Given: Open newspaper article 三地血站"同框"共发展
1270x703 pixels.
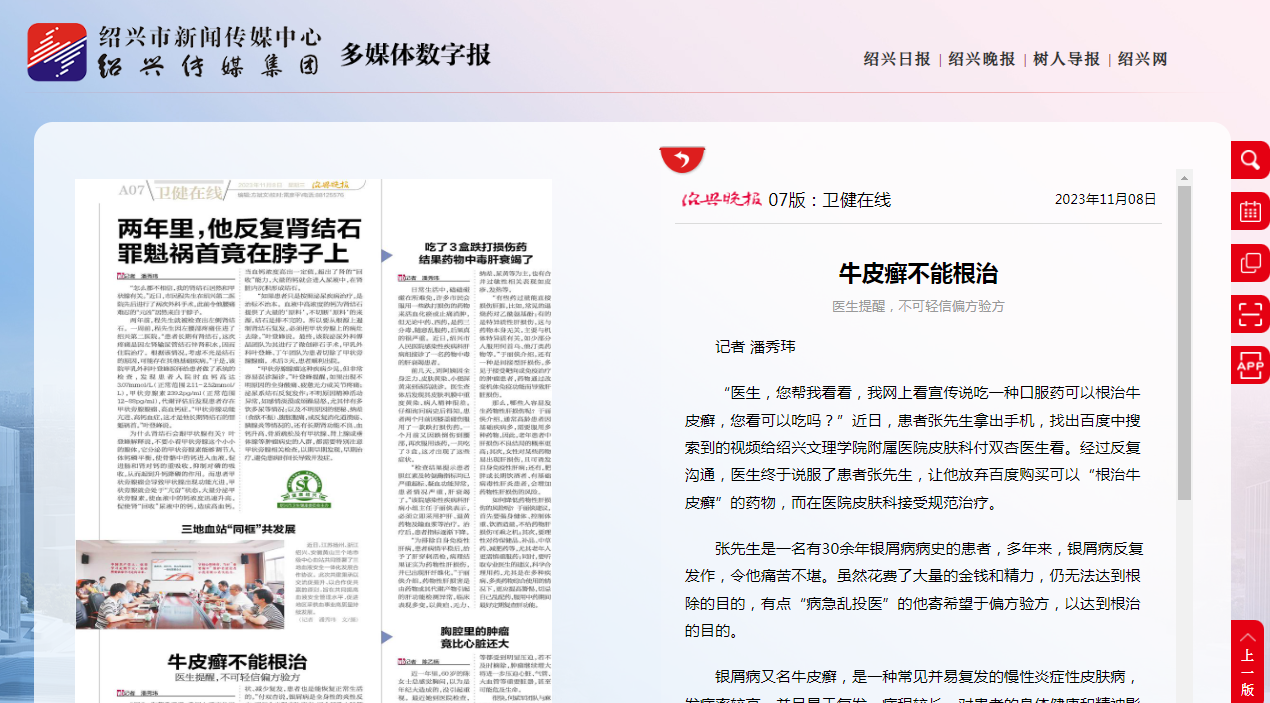Looking at the screenshot, I should [x=236, y=528].
